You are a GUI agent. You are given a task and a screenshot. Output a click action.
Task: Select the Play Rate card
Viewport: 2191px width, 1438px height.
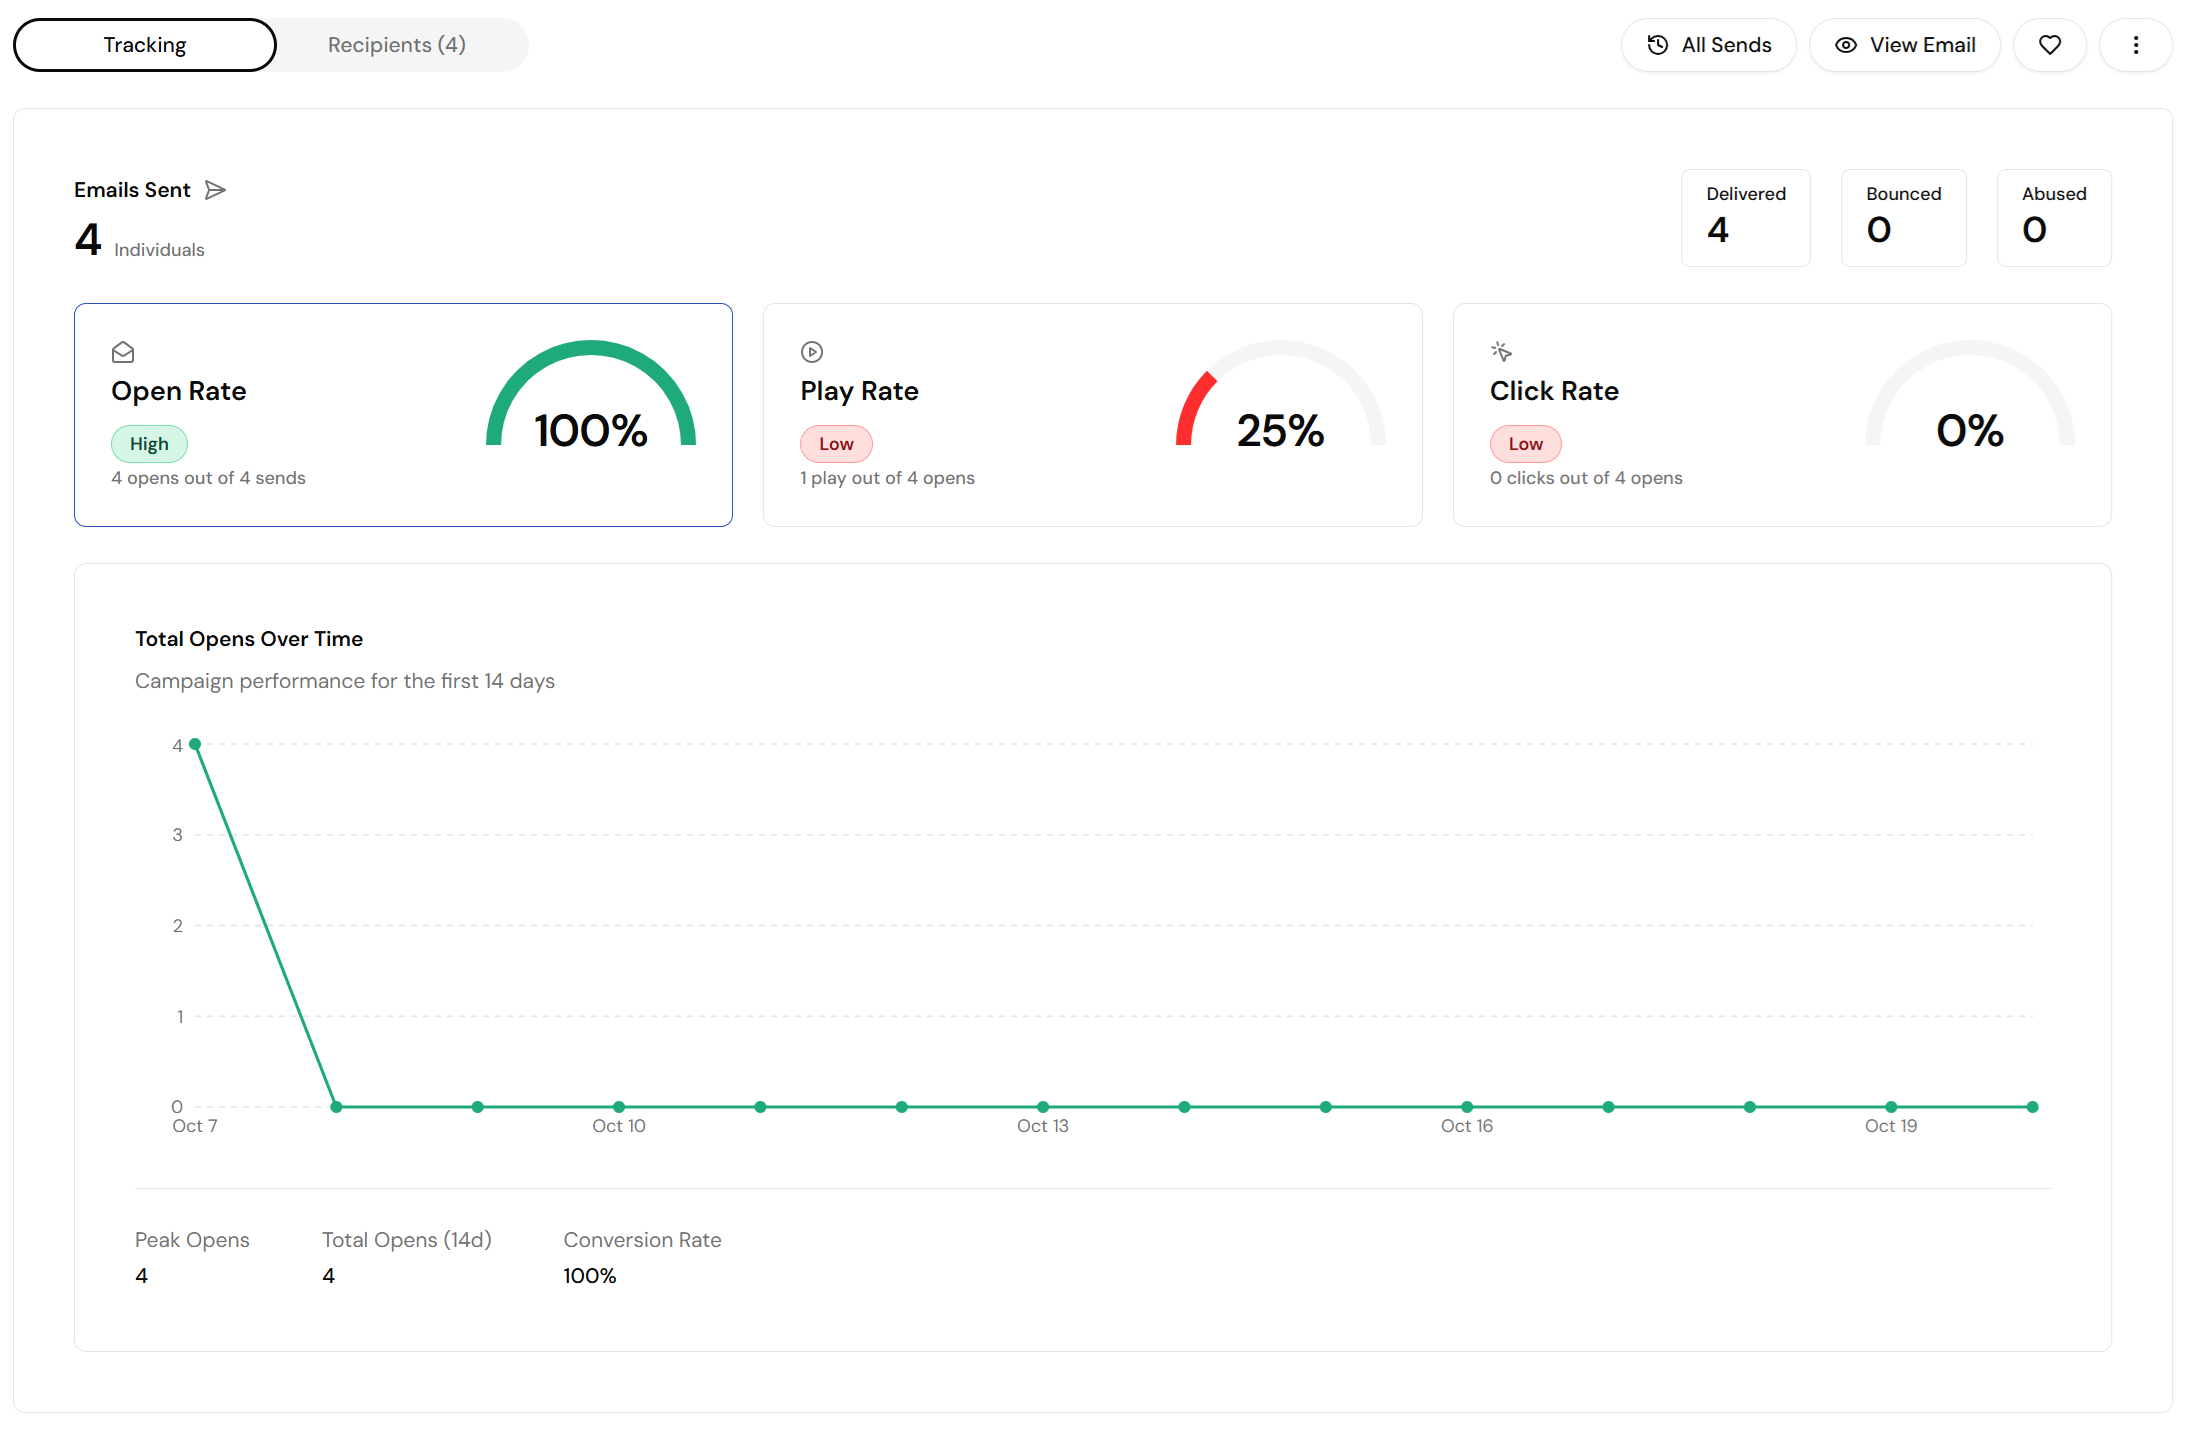(x=1092, y=415)
